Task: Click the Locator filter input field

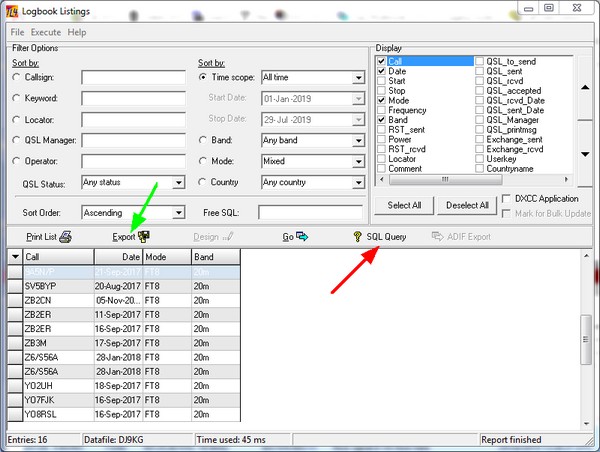Action: pyautogui.click(x=134, y=120)
